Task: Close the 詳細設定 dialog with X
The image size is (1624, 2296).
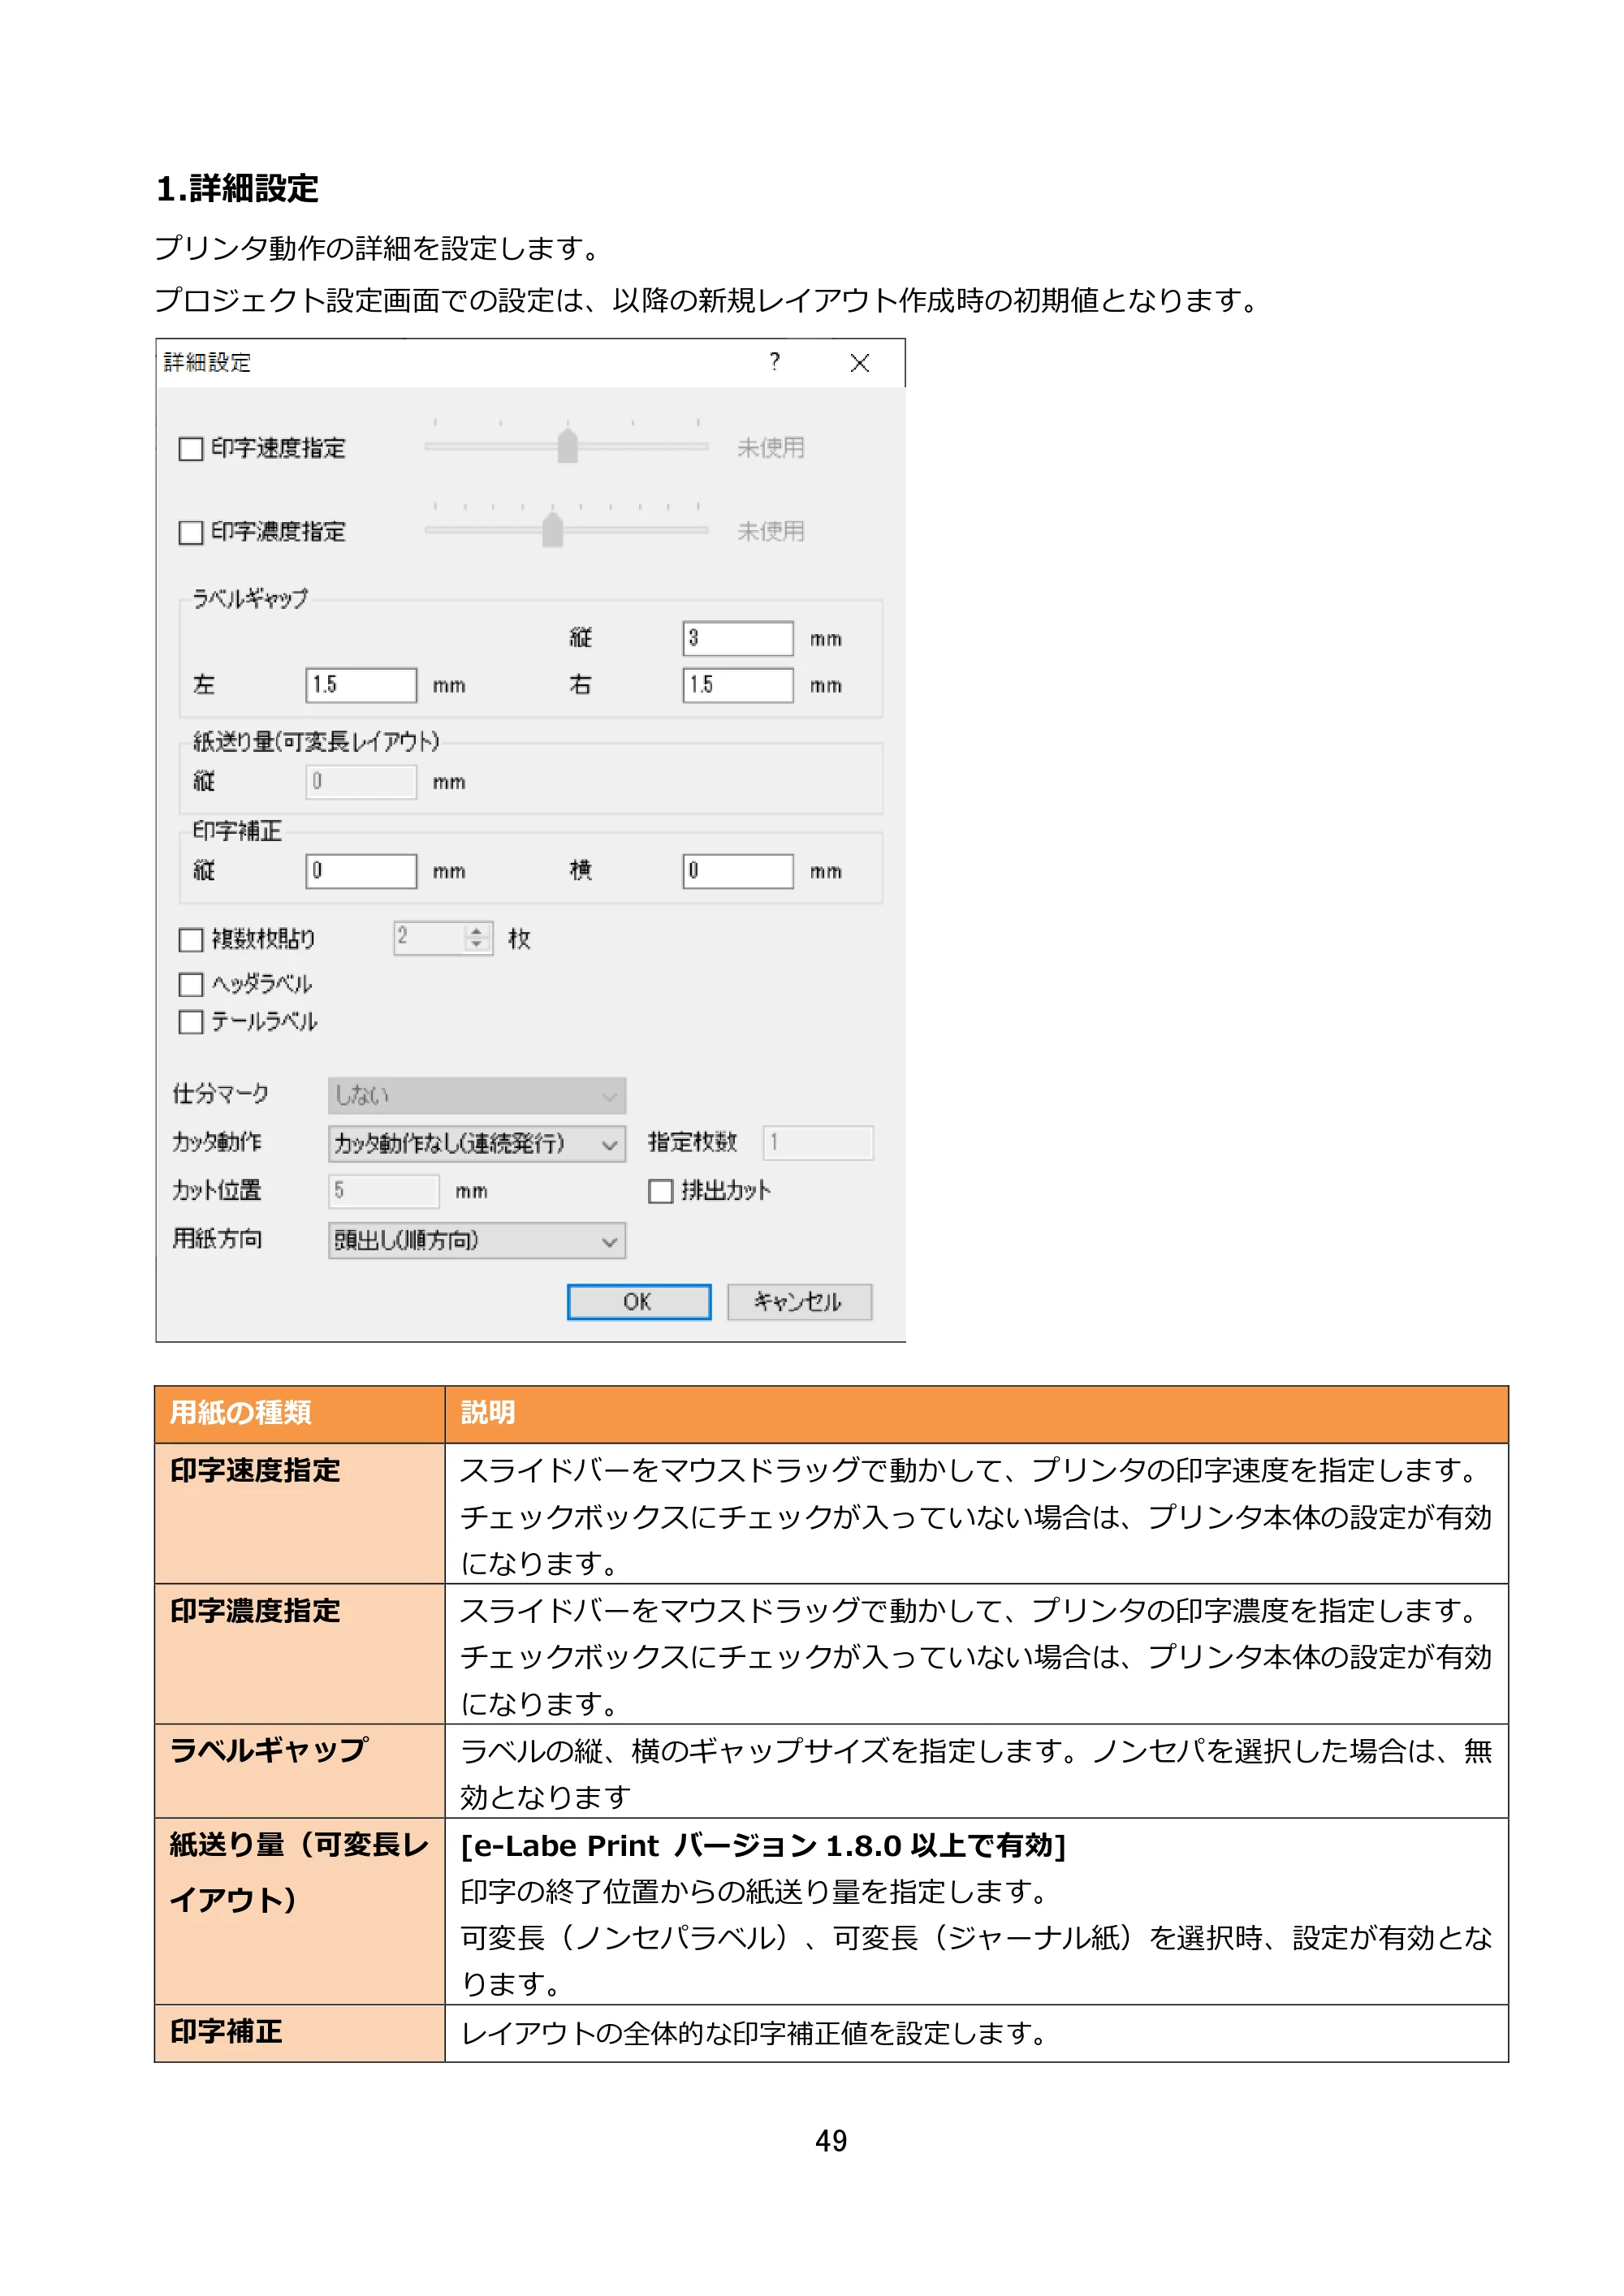Action: tap(859, 363)
